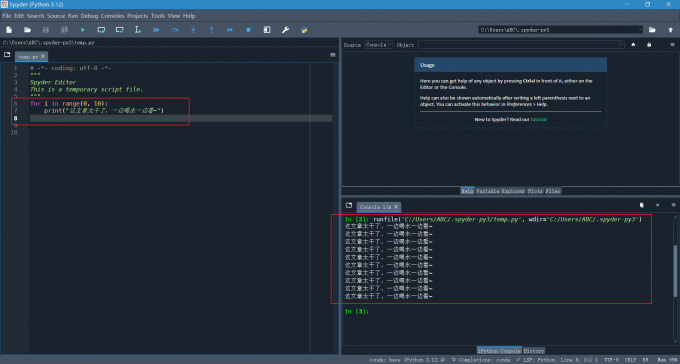This screenshot has width=680, height=364.
Task: Open the Run menu
Action: click(73, 16)
